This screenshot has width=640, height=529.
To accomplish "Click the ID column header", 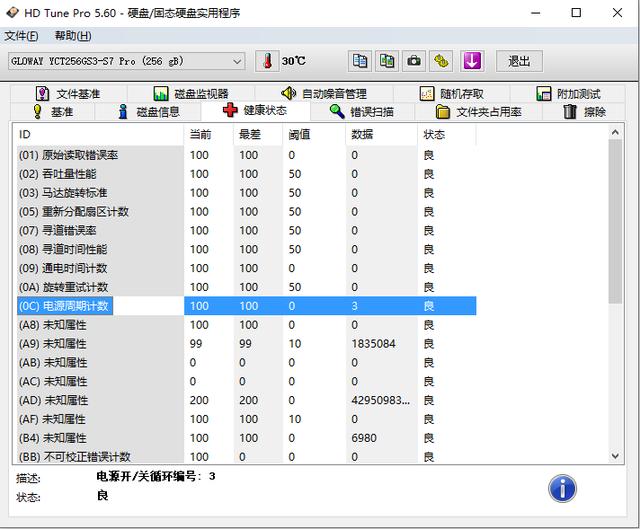I will pos(100,134).
